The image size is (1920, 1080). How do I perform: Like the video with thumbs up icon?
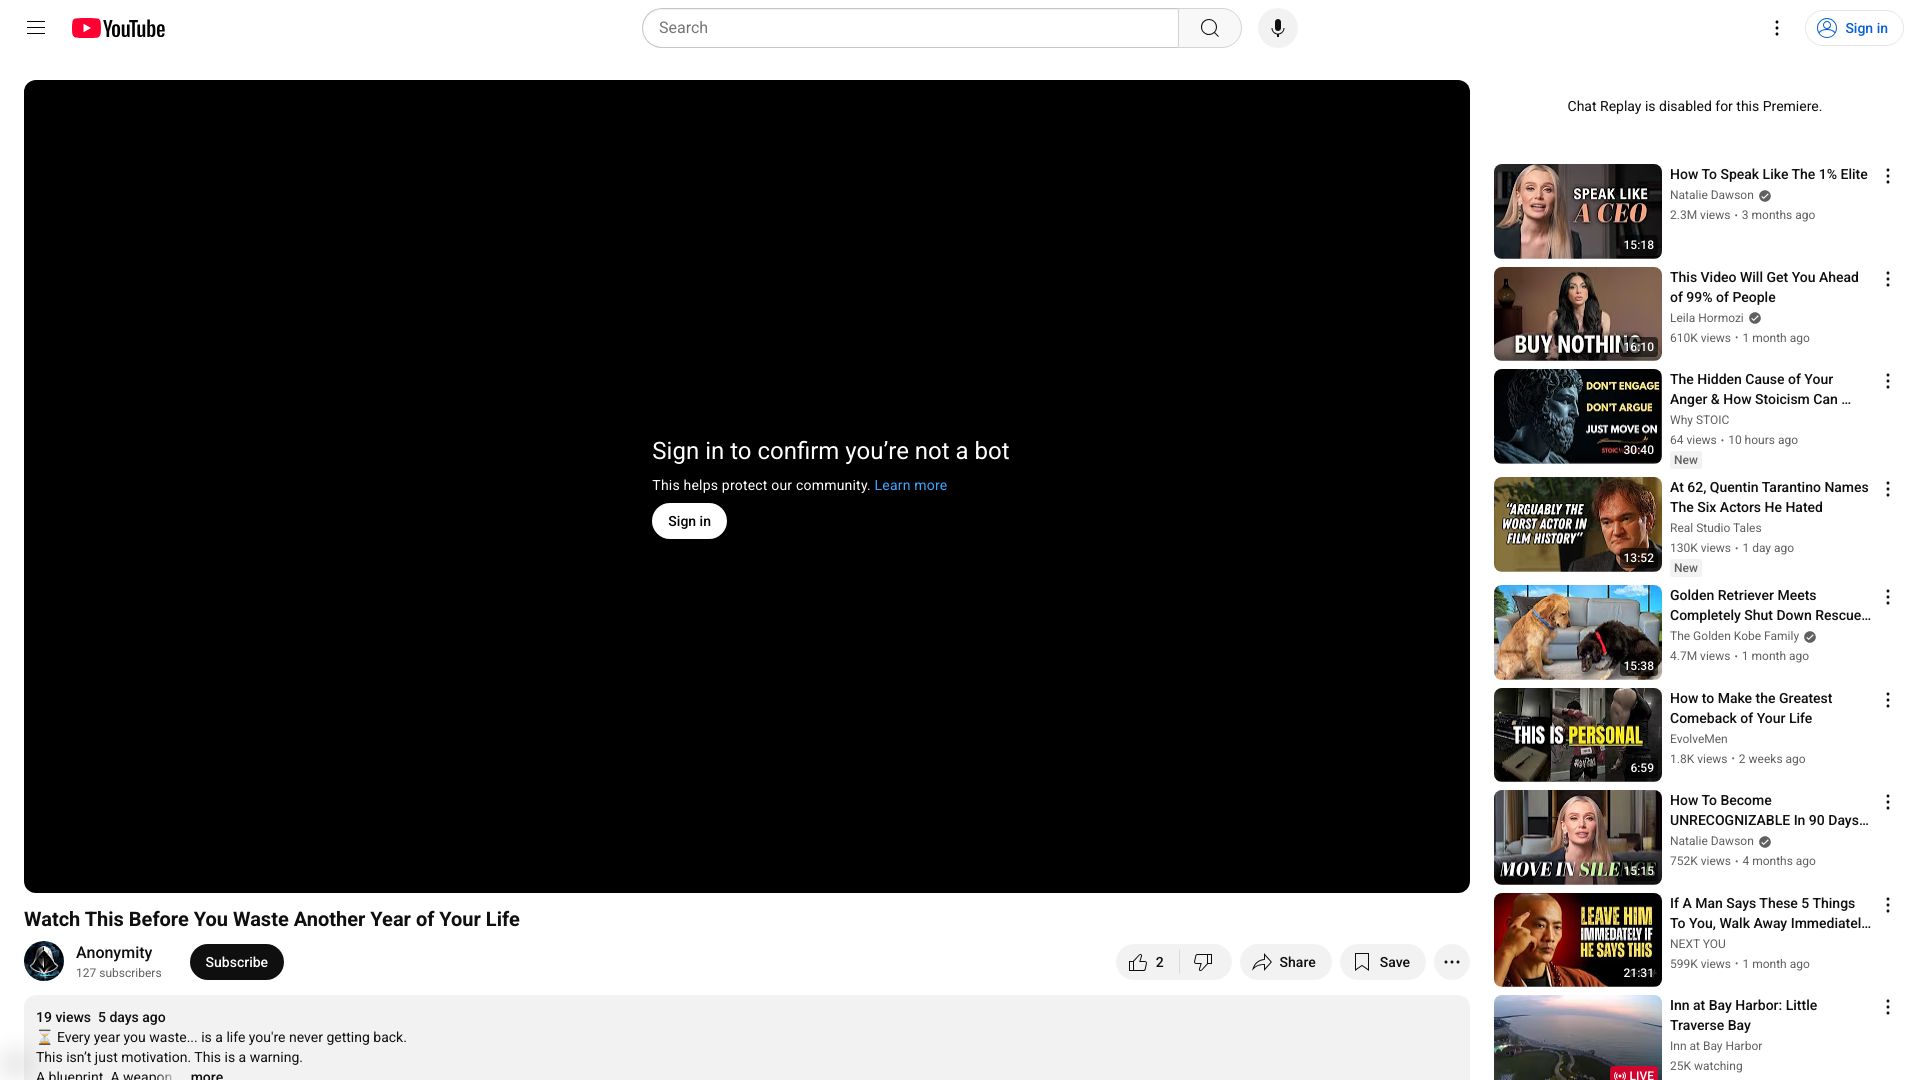tap(1147, 962)
